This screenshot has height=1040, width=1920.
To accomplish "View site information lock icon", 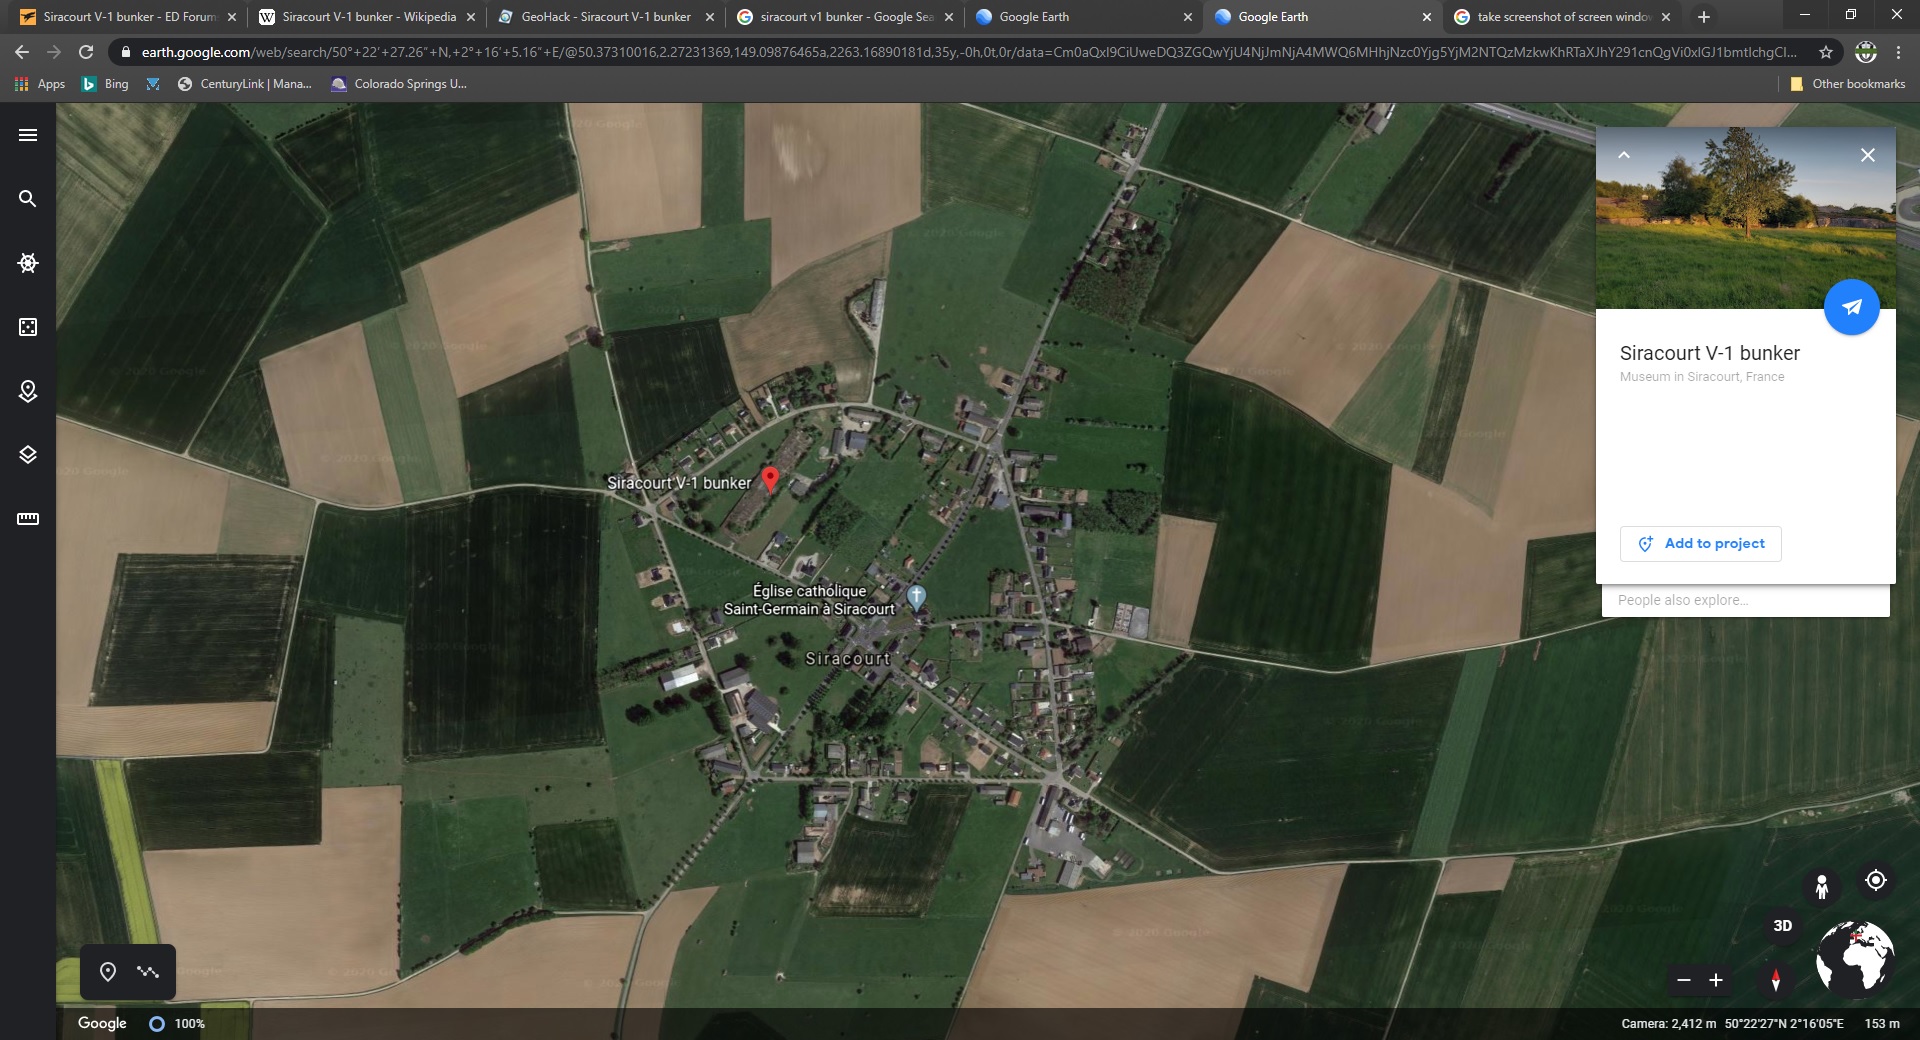I will tap(125, 52).
